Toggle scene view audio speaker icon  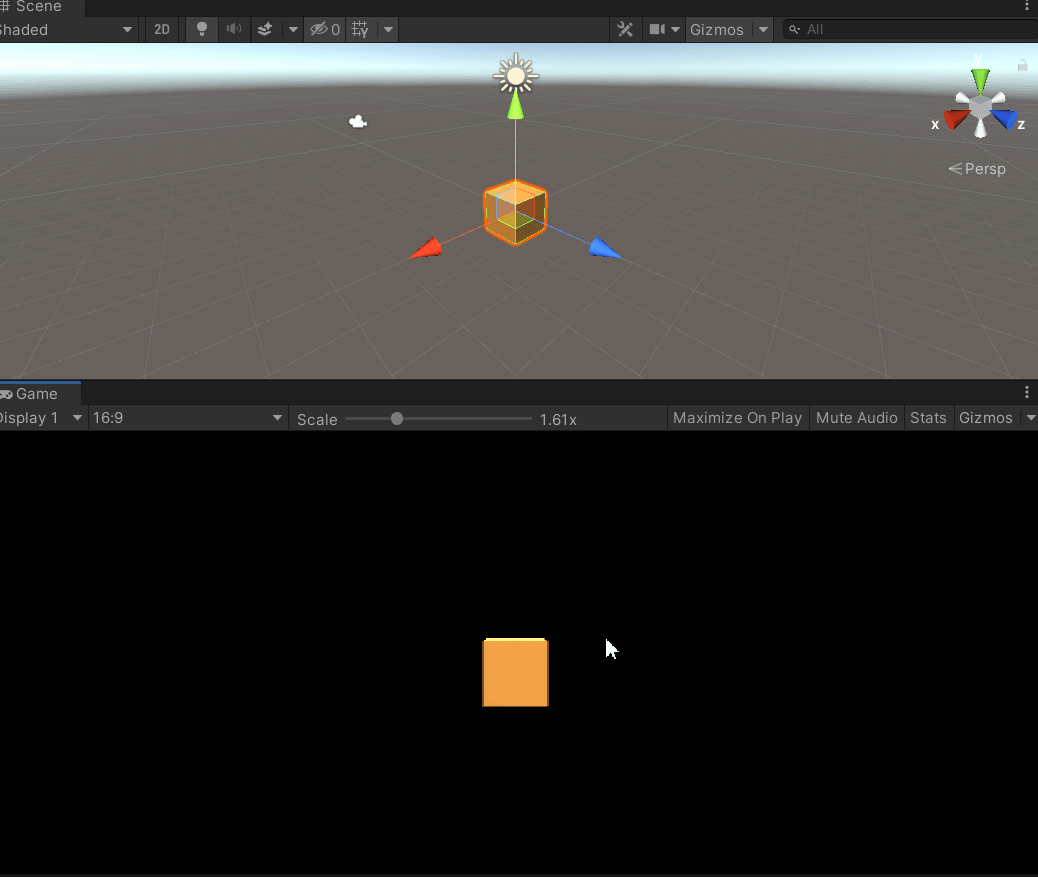233,29
